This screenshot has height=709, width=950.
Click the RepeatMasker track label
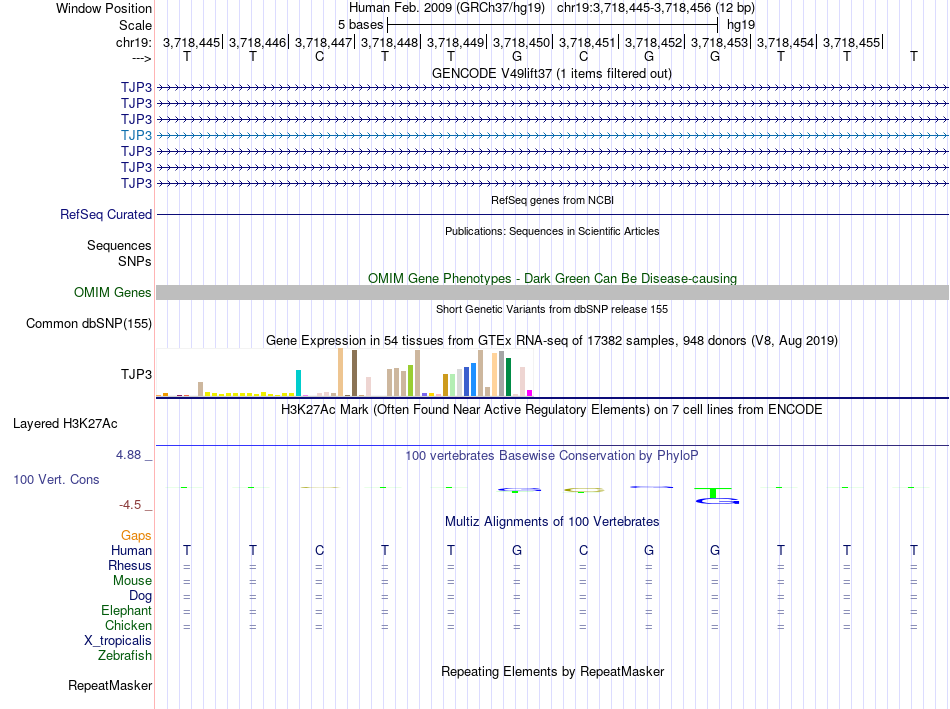110,685
